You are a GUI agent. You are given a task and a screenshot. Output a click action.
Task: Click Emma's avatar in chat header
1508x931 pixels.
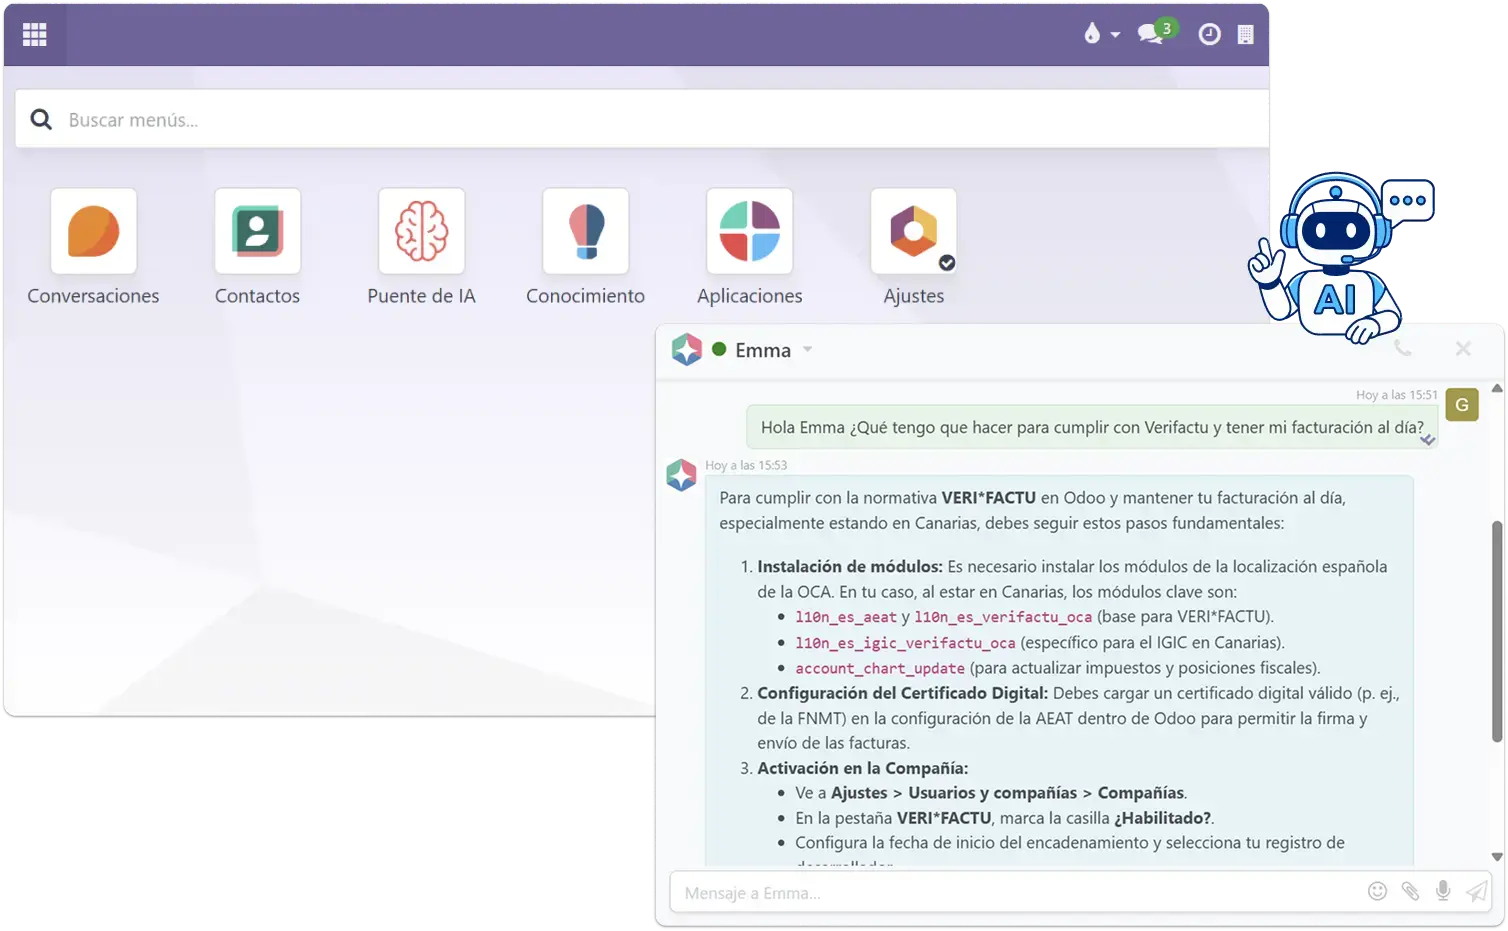(x=687, y=350)
